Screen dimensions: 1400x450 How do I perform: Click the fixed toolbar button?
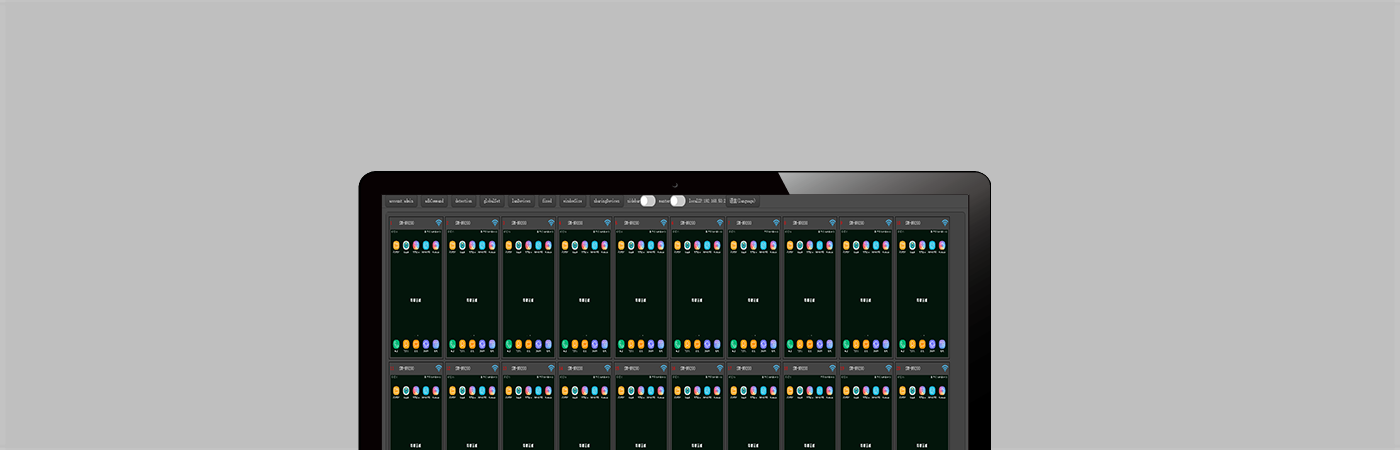(547, 201)
